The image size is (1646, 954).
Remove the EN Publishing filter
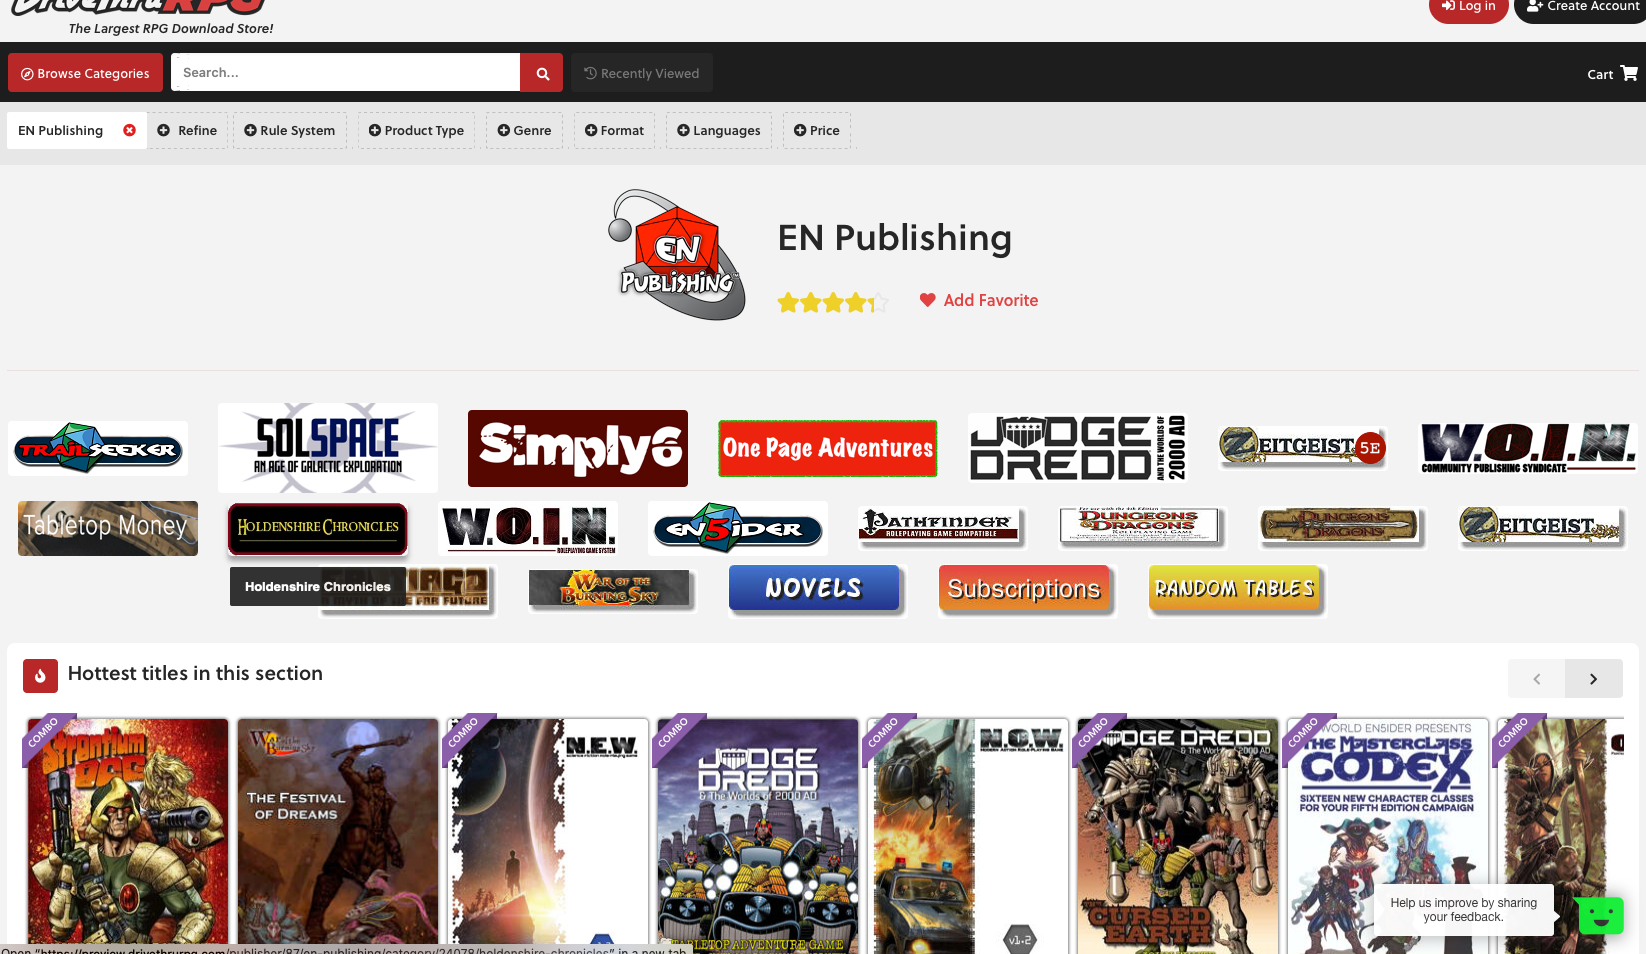pyautogui.click(x=129, y=130)
